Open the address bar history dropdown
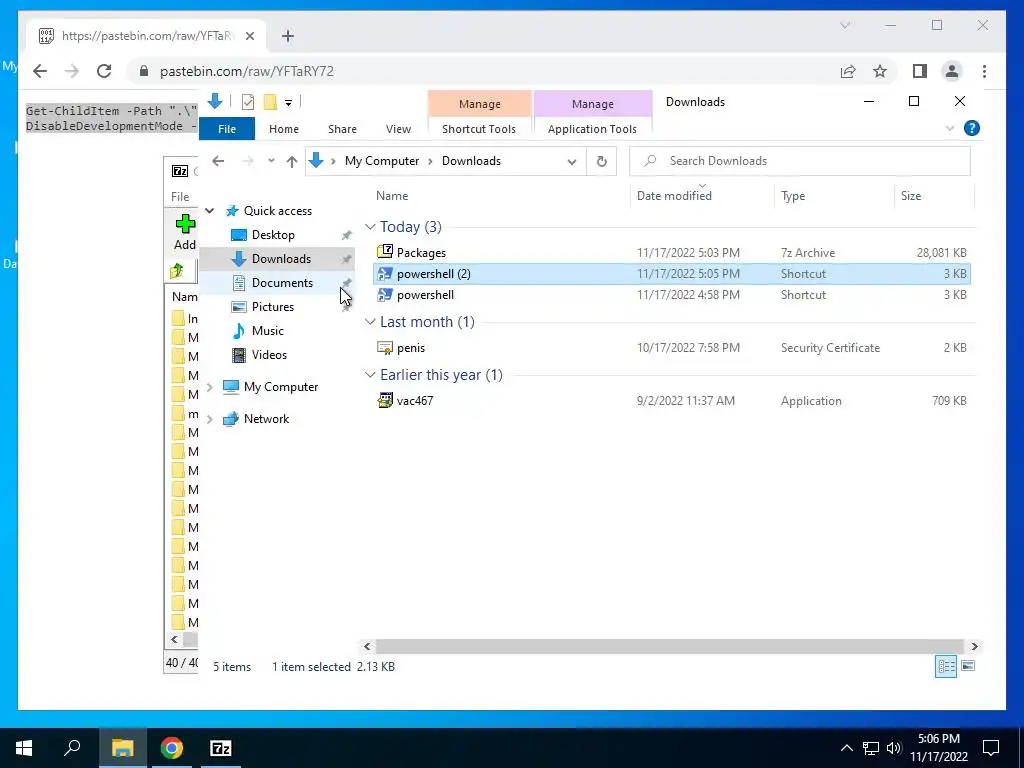Image resolution: width=1024 pixels, height=768 pixels. click(x=572, y=161)
